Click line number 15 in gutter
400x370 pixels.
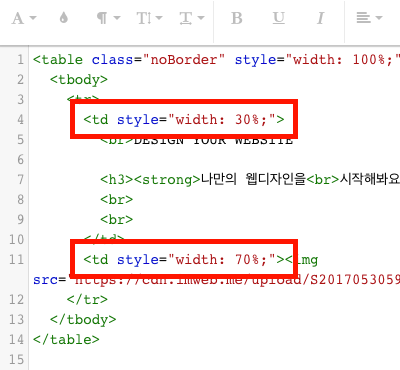[x=17, y=359]
